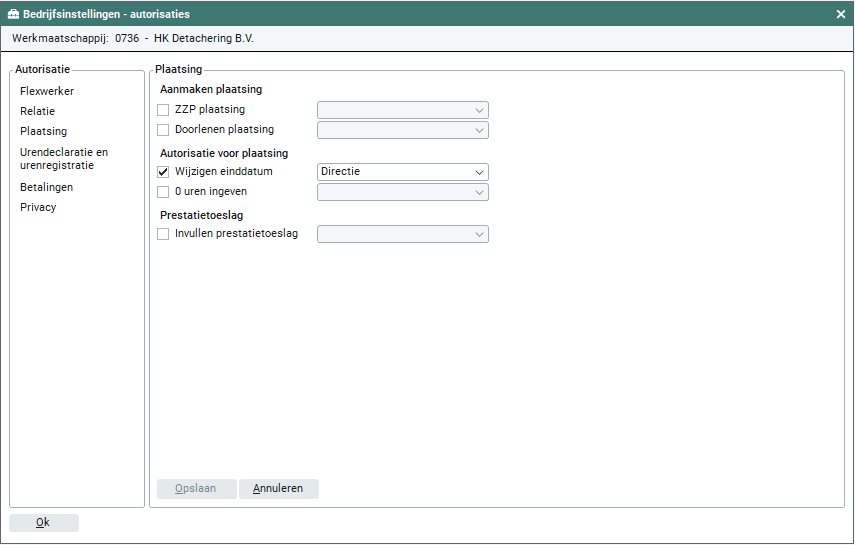The height and width of the screenshot is (545, 855).
Task: Click the briefcase icon in title bar
Action: (13, 14)
